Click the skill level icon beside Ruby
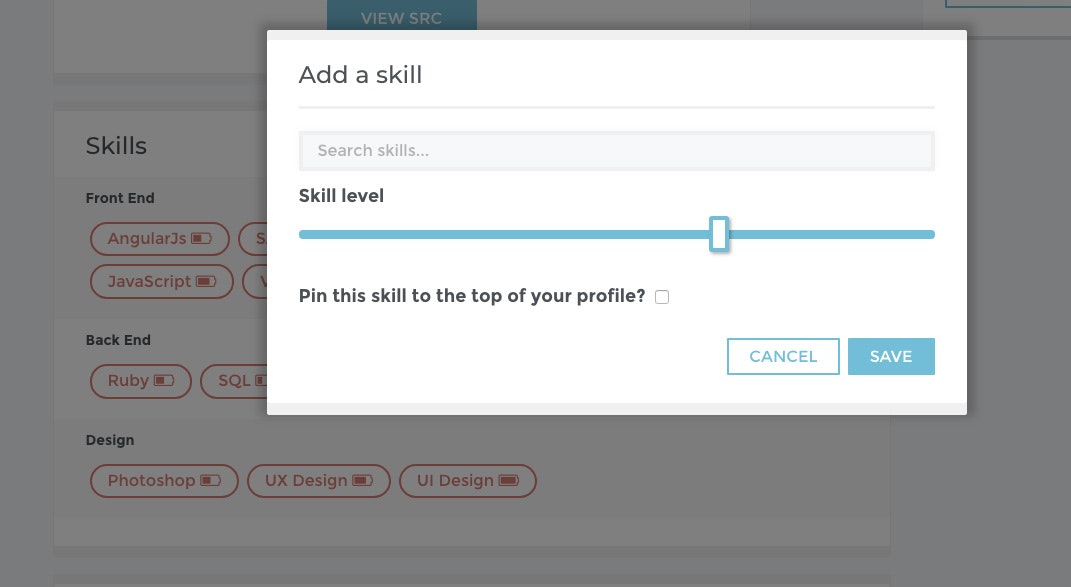The width and height of the screenshot is (1071, 587). (x=163, y=381)
